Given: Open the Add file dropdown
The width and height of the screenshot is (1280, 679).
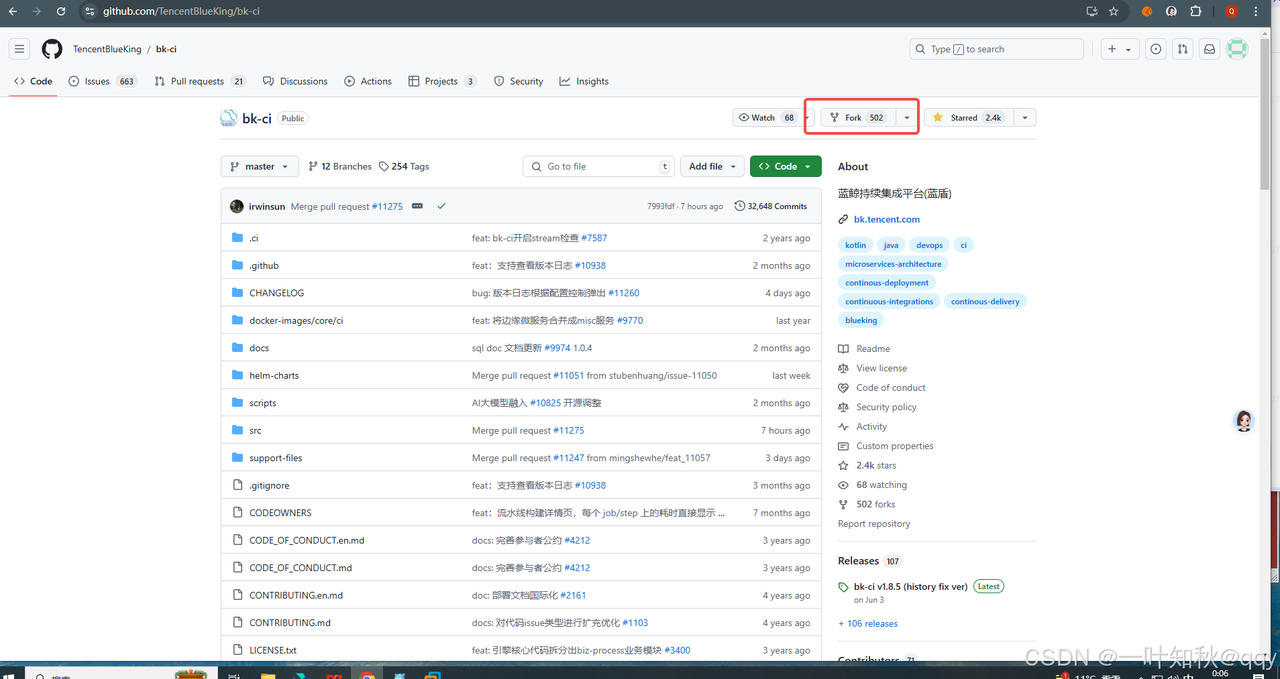Looking at the screenshot, I should [x=713, y=167].
